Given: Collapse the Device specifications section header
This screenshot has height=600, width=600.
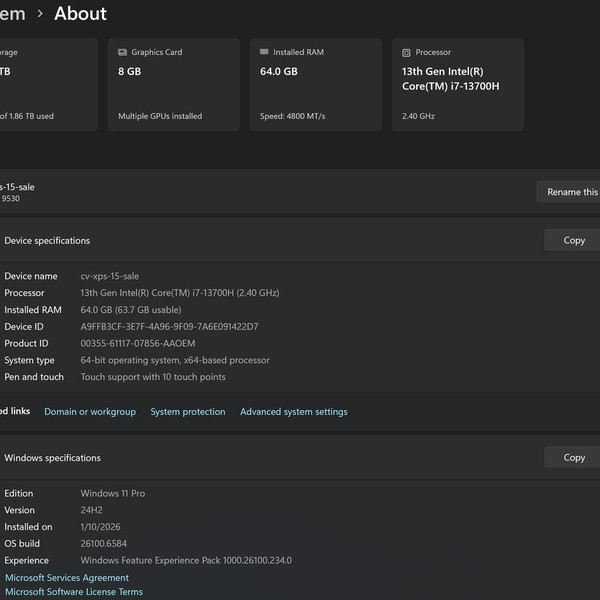Looking at the screenshot, I should 300,240.
